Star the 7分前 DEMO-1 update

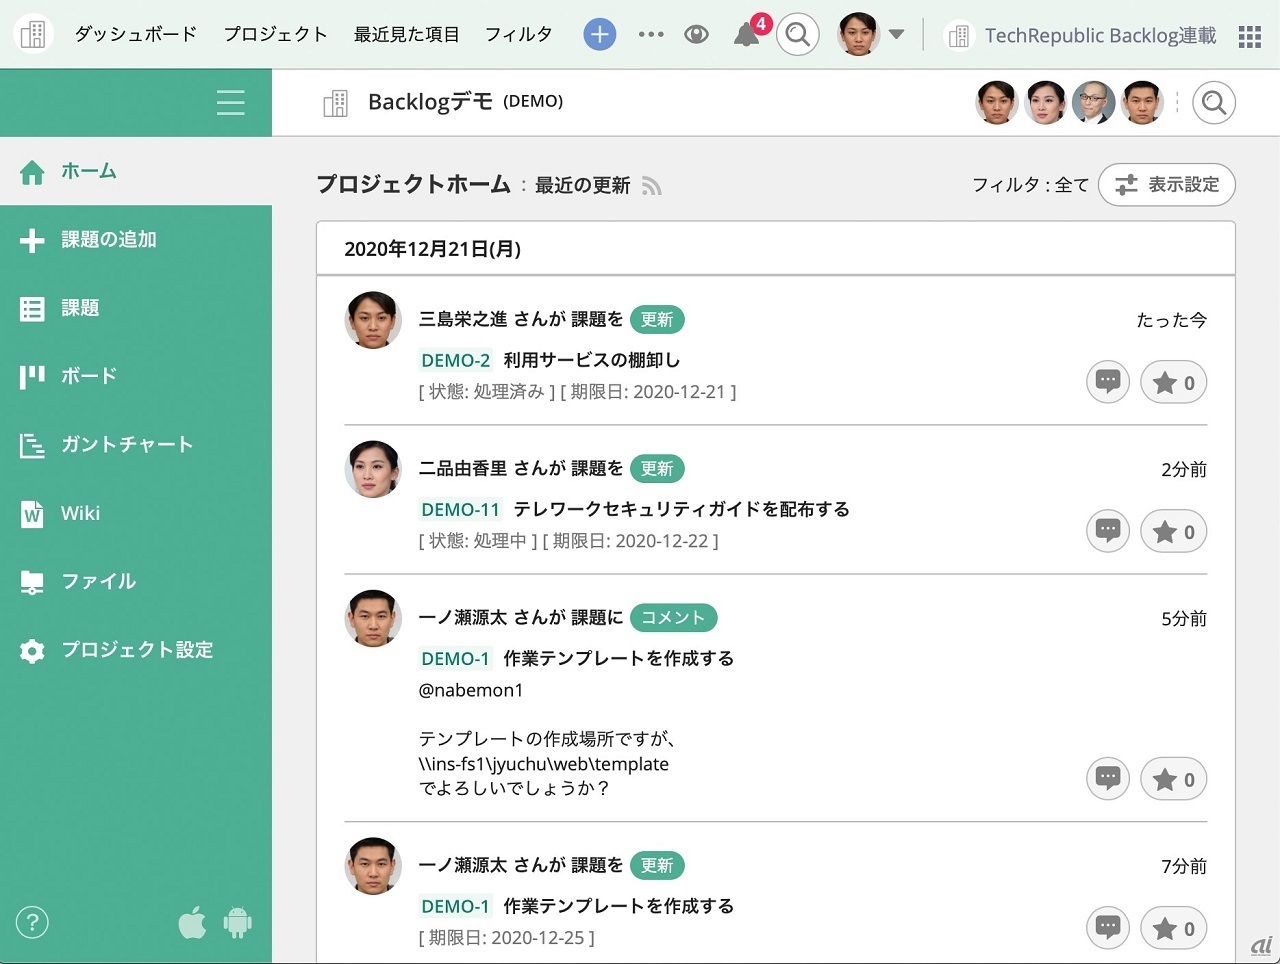click(x=1174, y=928)
